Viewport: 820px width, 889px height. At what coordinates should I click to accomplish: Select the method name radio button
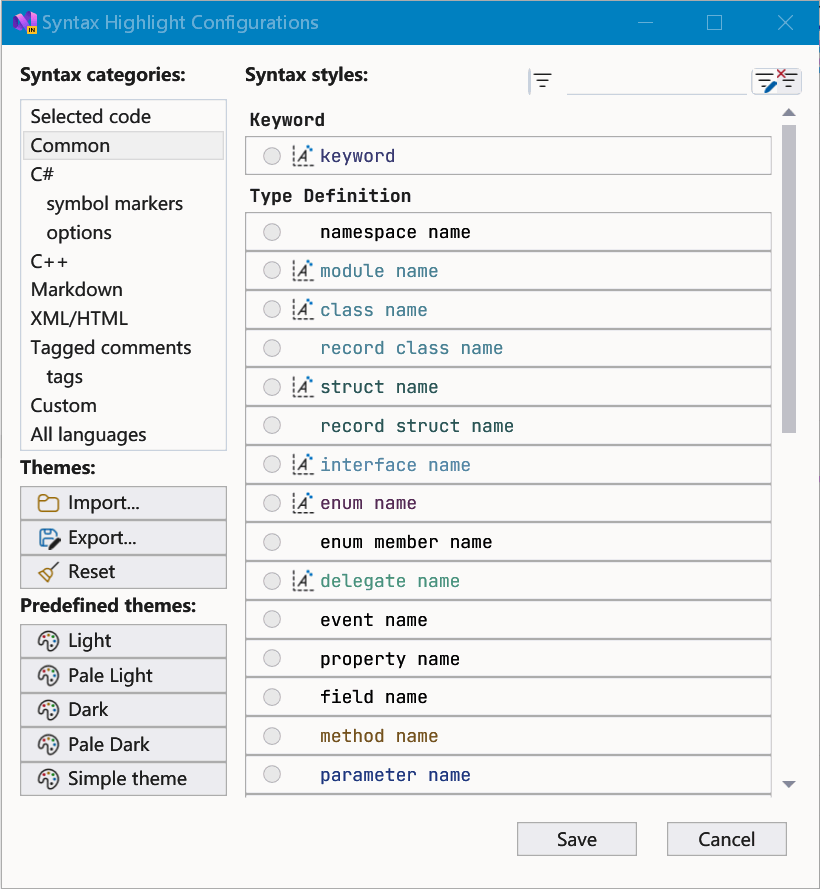point(272,736)
